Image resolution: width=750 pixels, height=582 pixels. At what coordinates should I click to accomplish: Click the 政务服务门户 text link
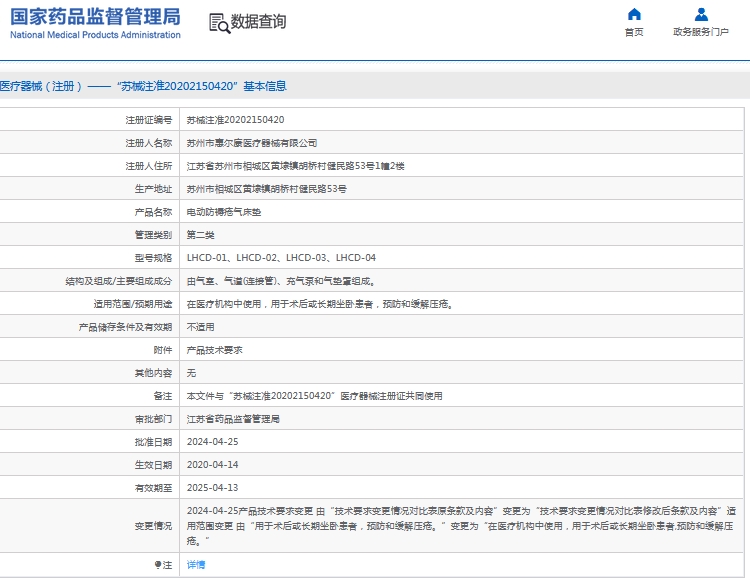pyautogui.click(x=701, y=32)
